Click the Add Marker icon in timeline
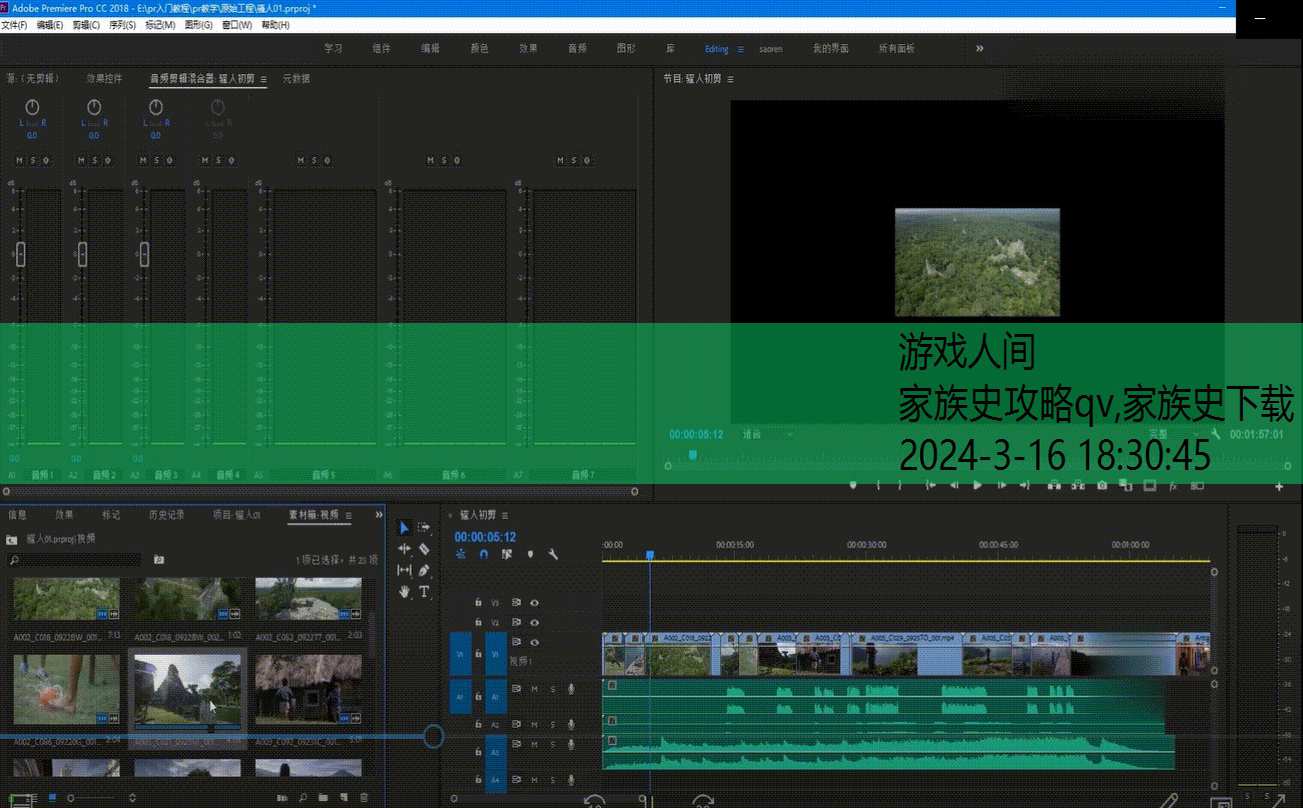Screen dimensions: 1303x808 click(530, 554)
